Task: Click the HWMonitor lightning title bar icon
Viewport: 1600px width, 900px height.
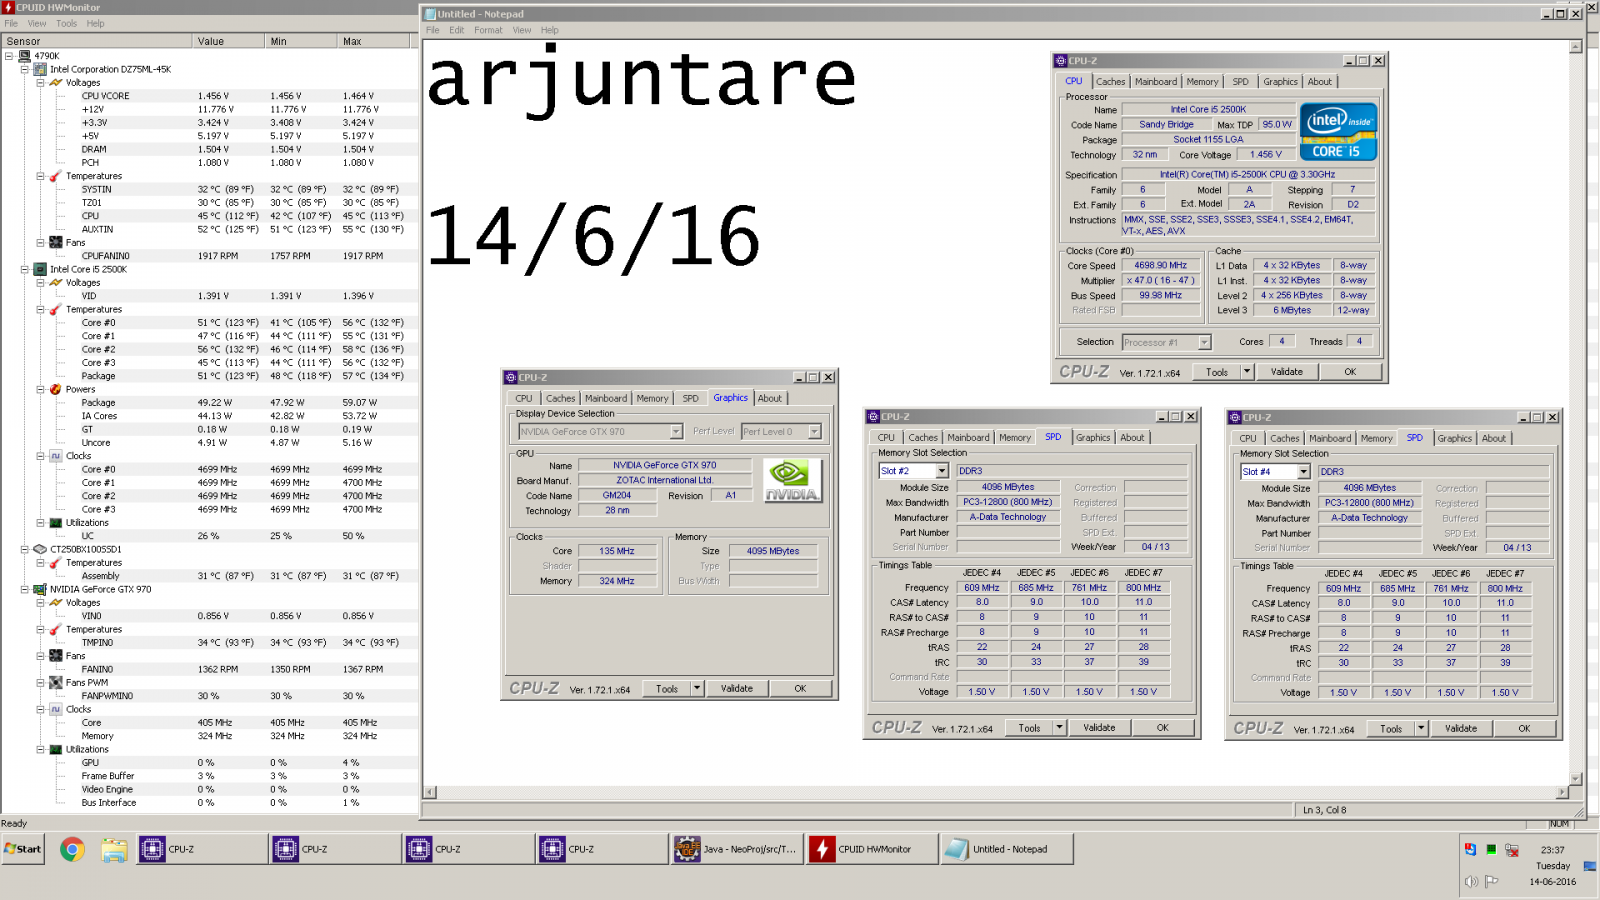Action: [8, 7]
